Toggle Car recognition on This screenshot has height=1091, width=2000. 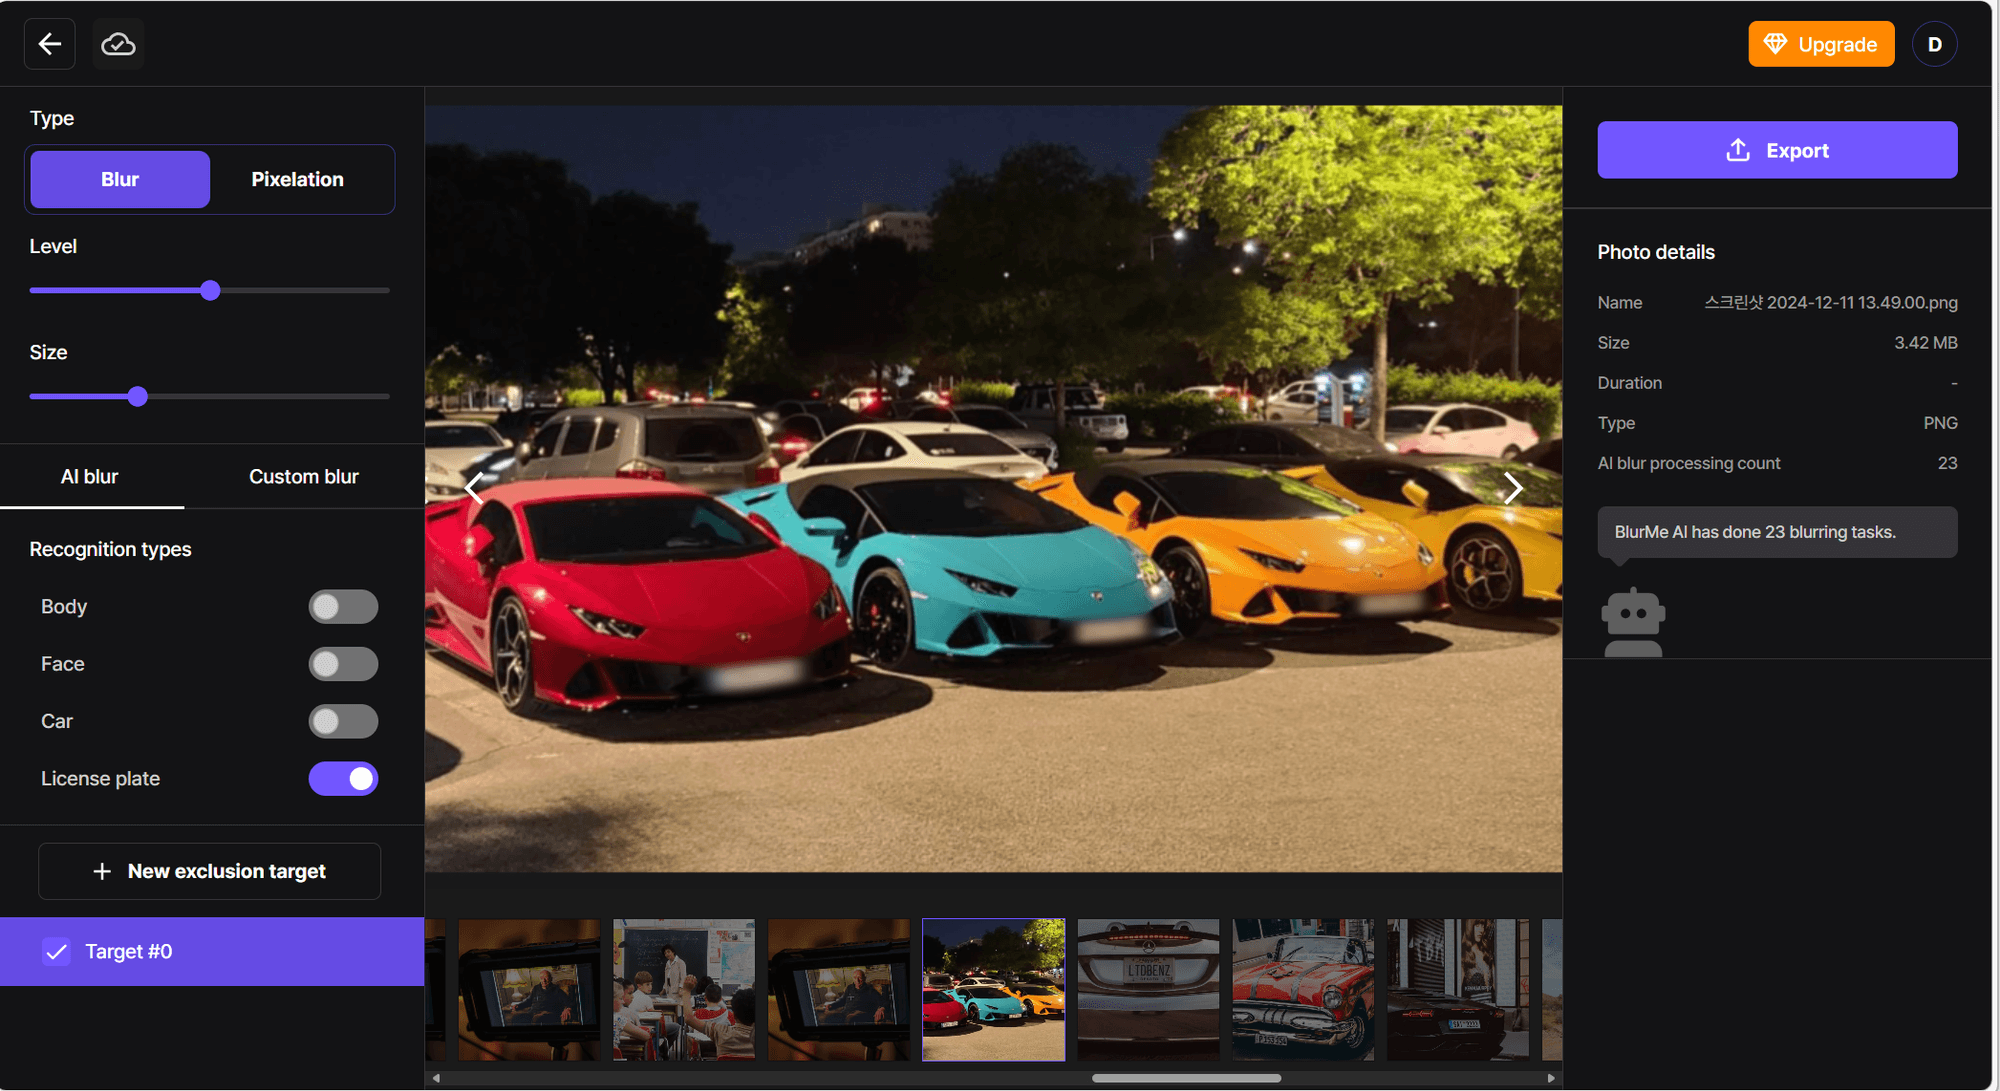(344, 721)
